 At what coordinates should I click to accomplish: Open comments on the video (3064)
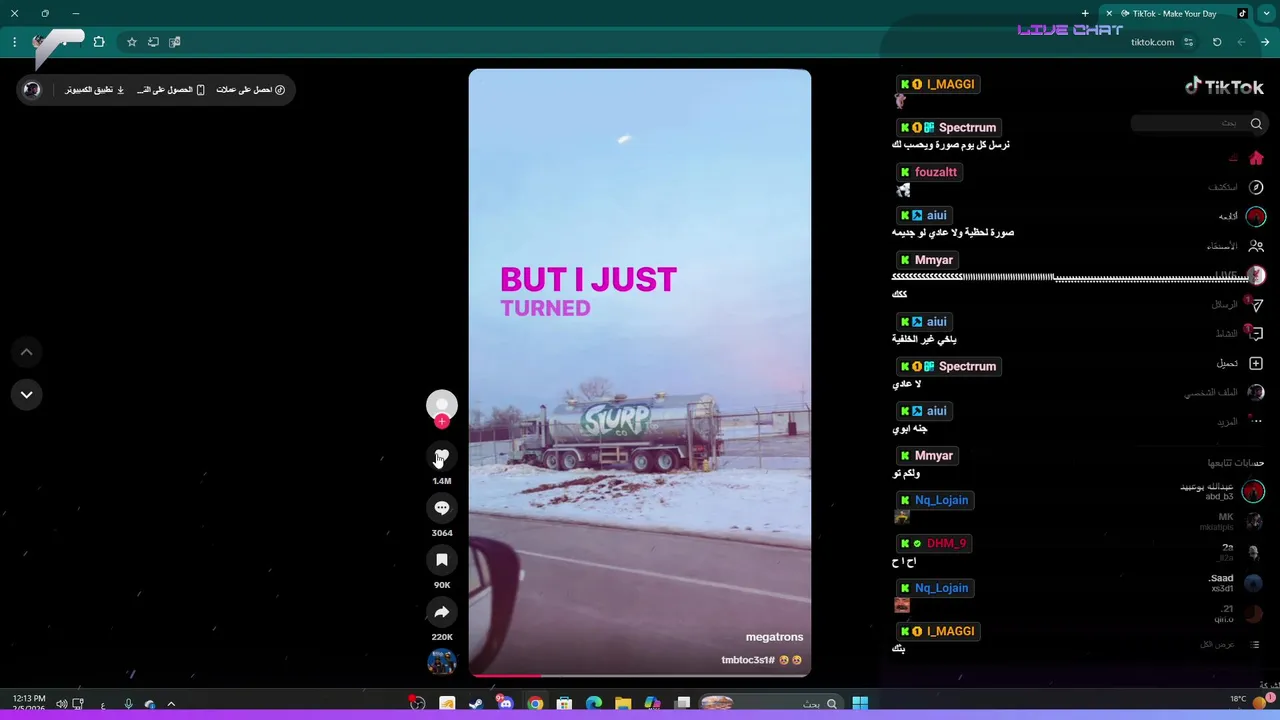point(441,508)
